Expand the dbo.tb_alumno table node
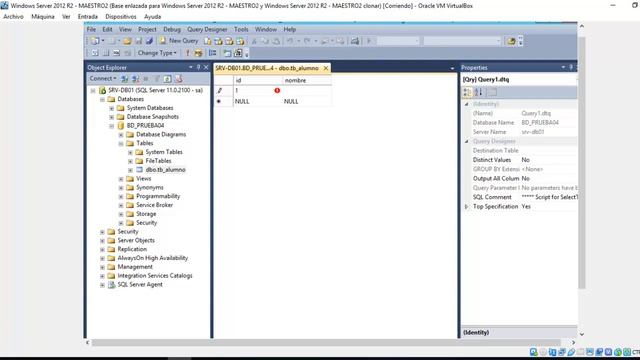640x360 pixels. [x=130, y=170]
